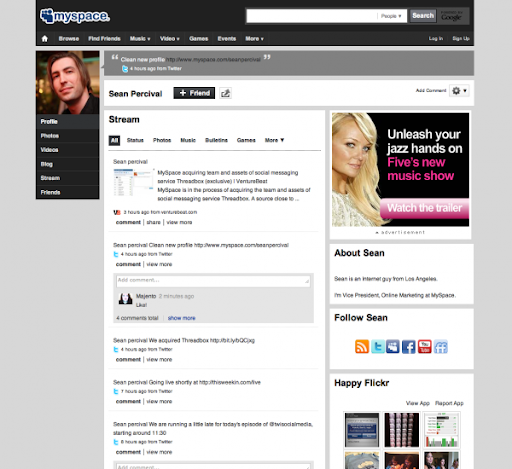The width and height of the screenshot is (512, 469).
Task: Open Events in the navbar
Action: (227, 39)
